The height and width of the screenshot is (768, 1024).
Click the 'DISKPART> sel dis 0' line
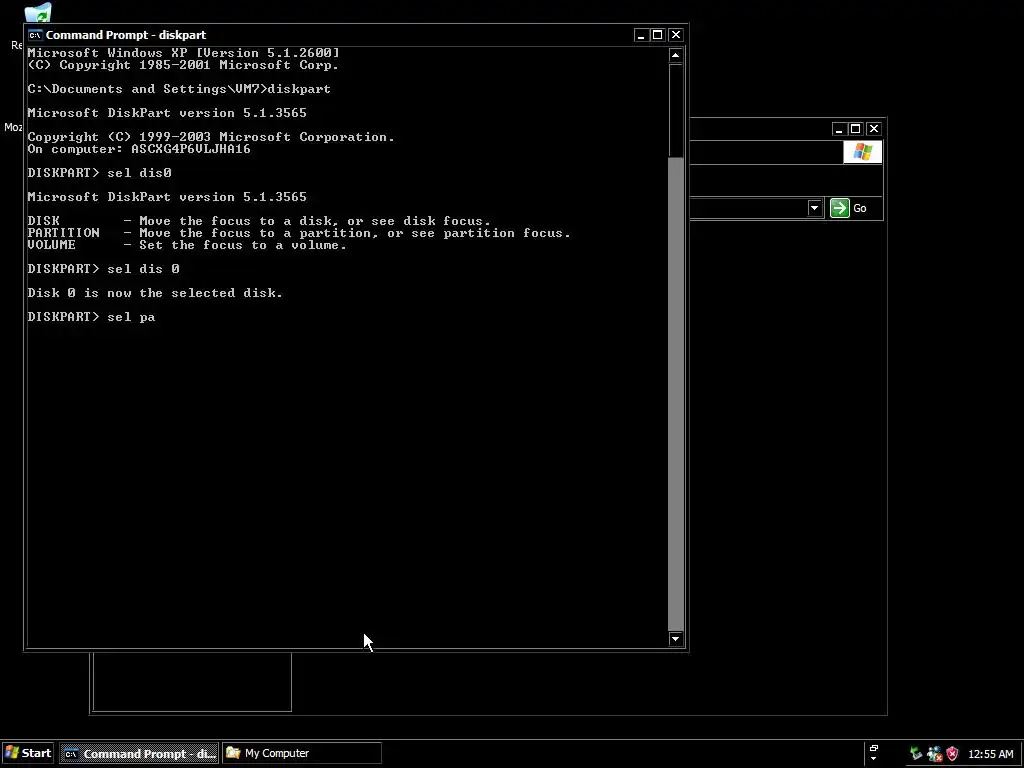[103, 269]
